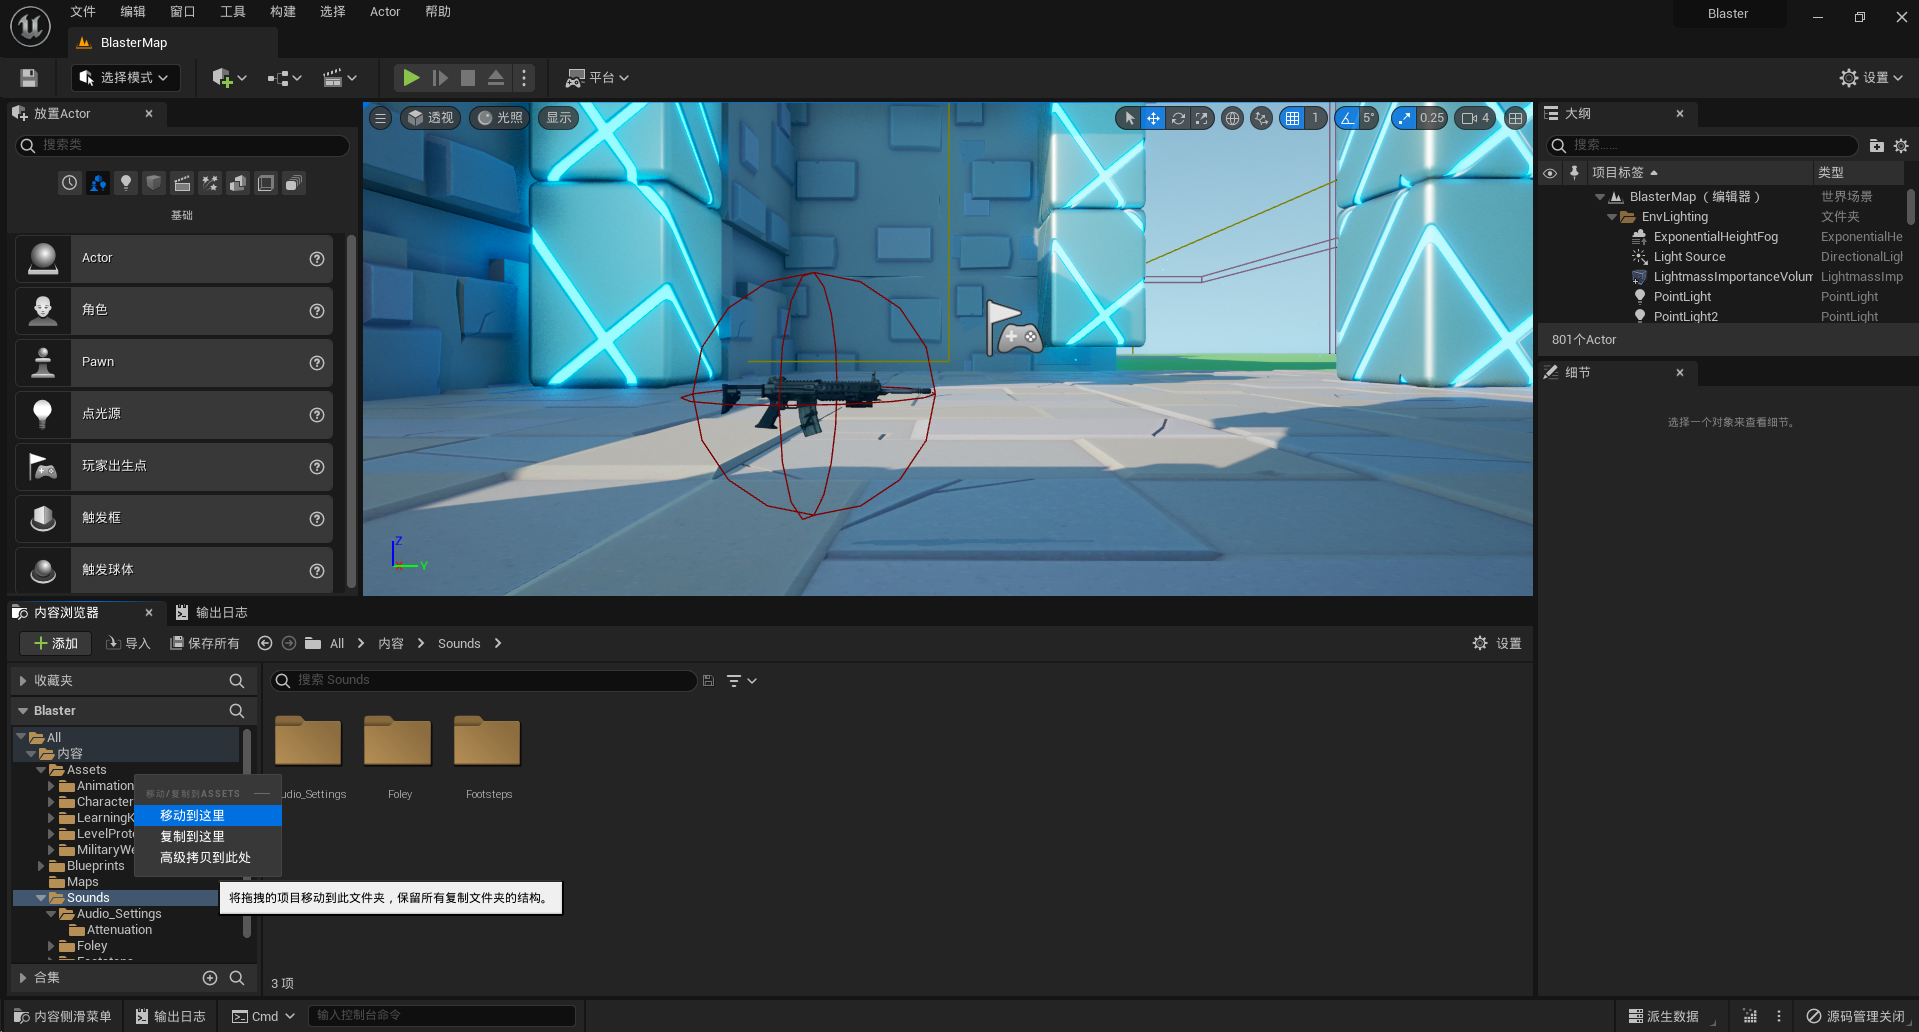
Task: Toggle outliner visibility eye column header
Action: tap(1550, 173)
